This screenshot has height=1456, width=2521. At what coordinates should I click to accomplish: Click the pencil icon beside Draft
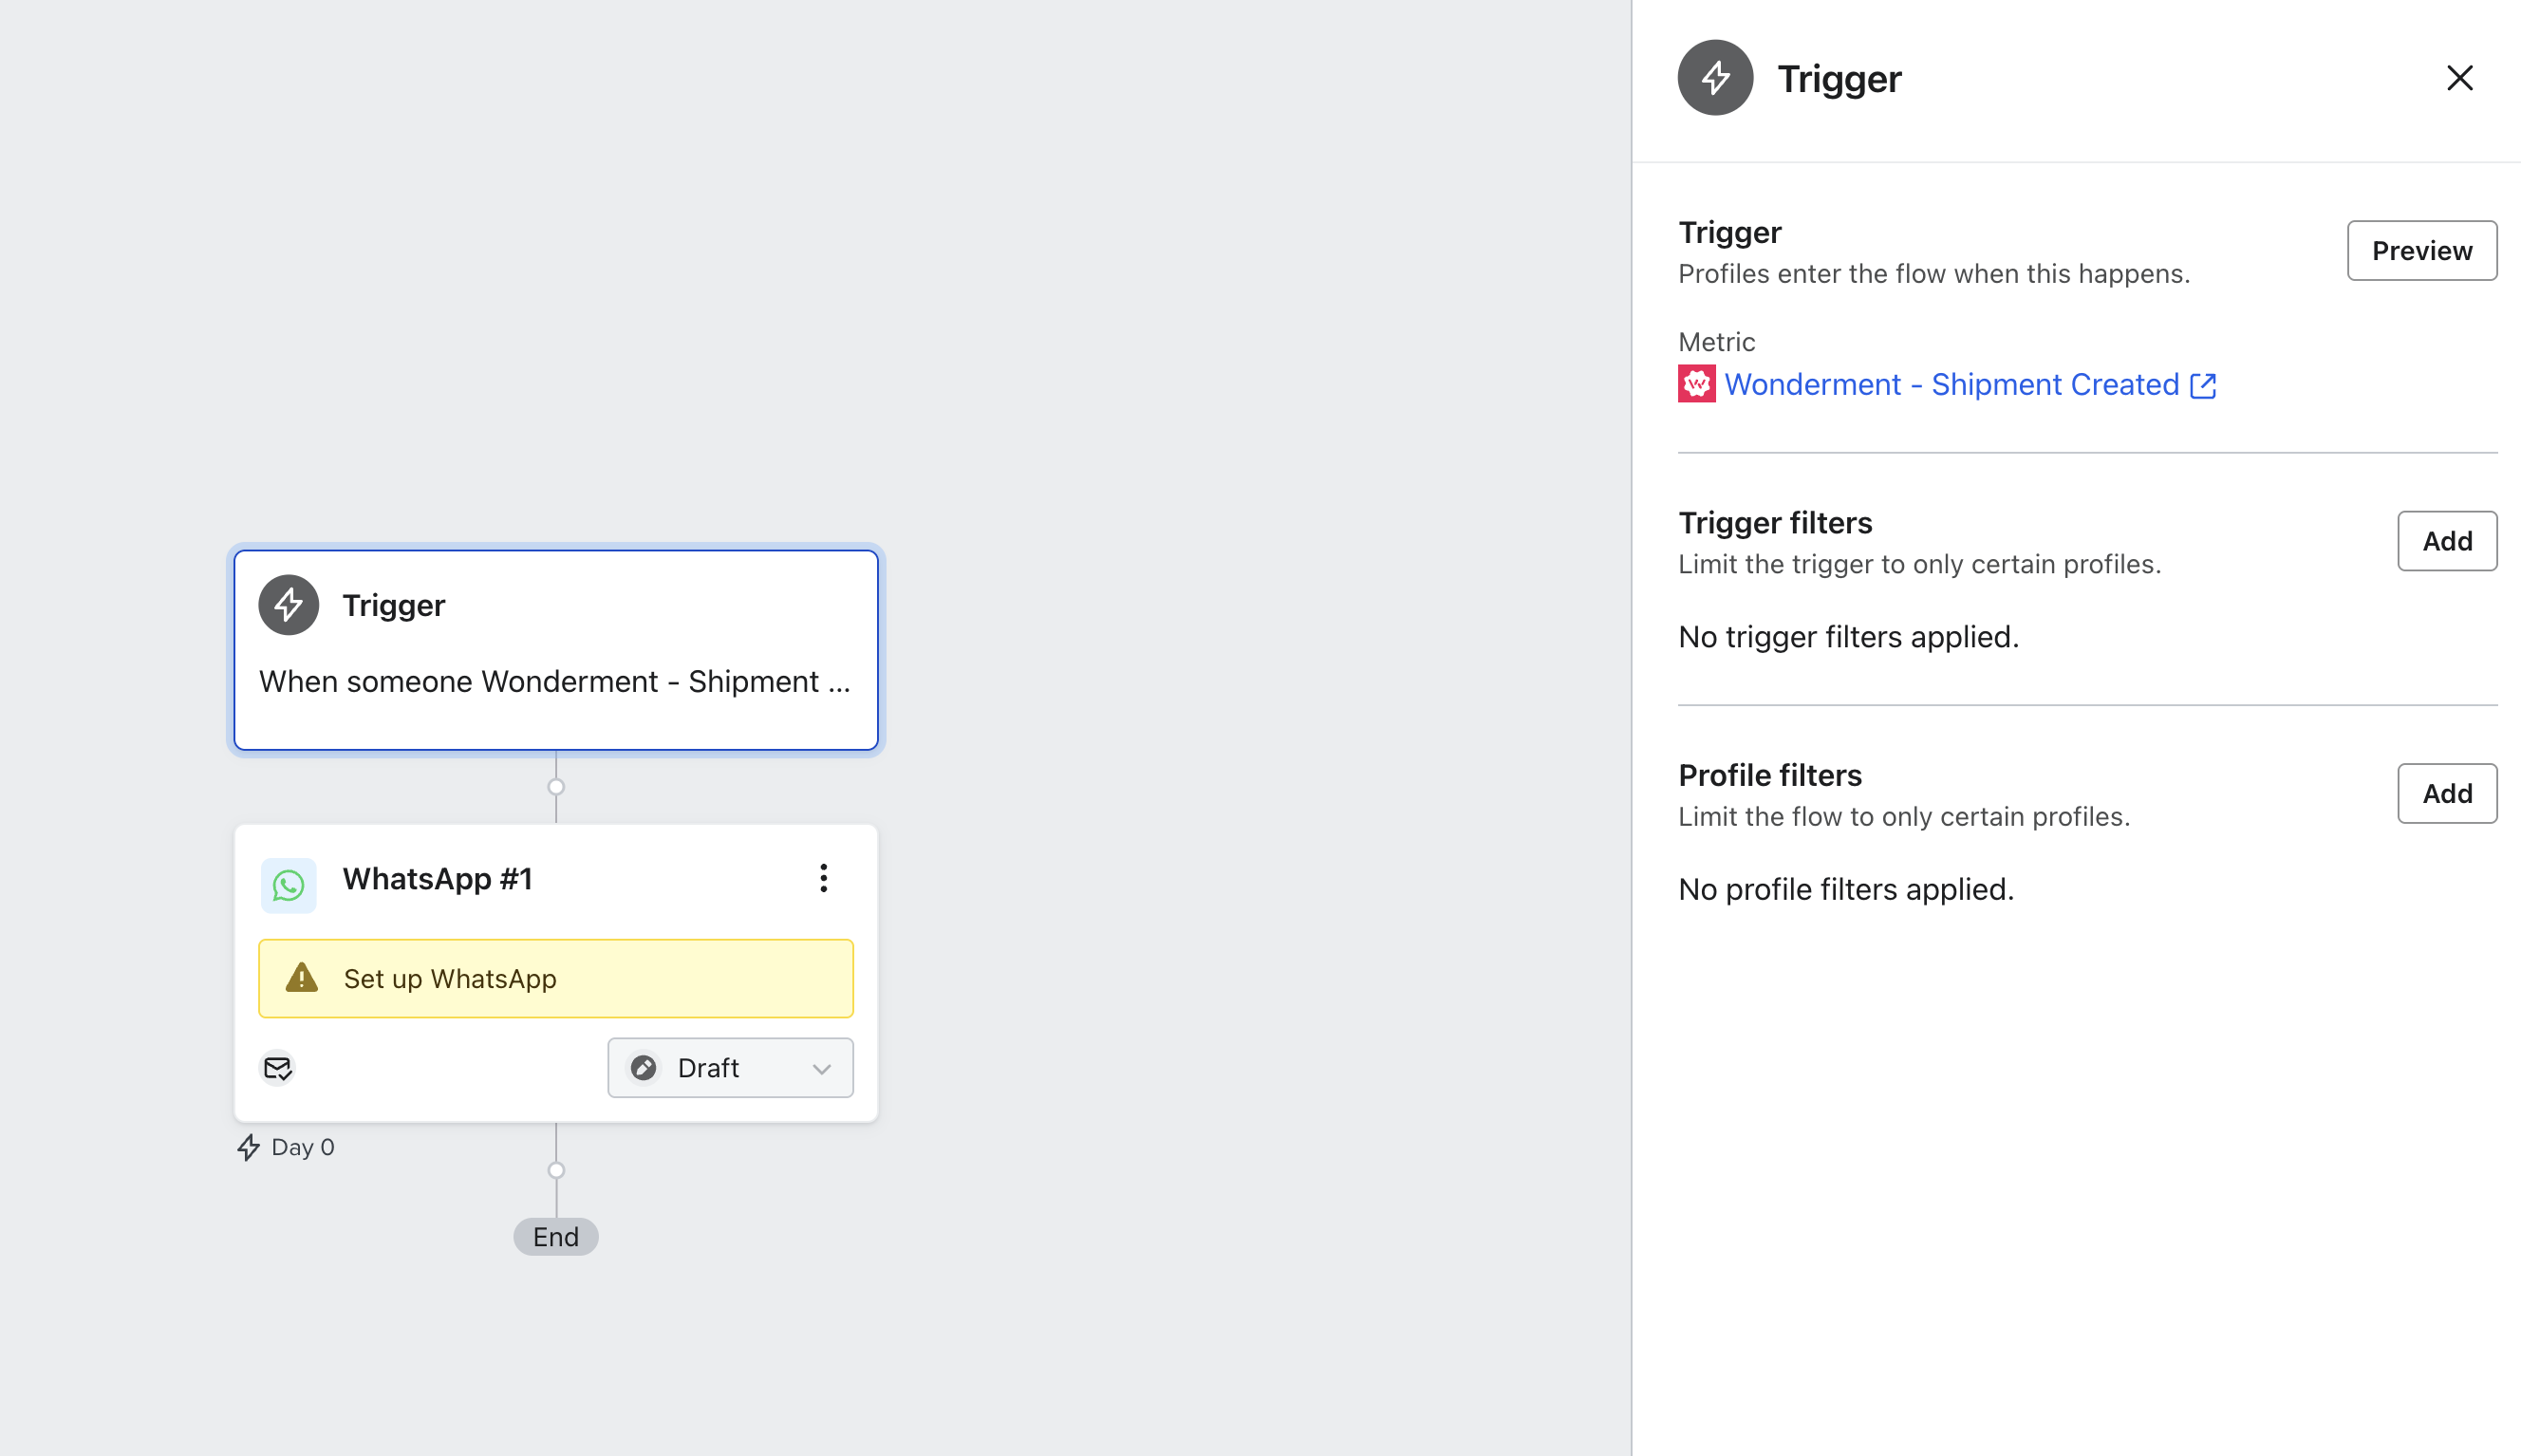pyautogui.click(x=644, y=1068)
